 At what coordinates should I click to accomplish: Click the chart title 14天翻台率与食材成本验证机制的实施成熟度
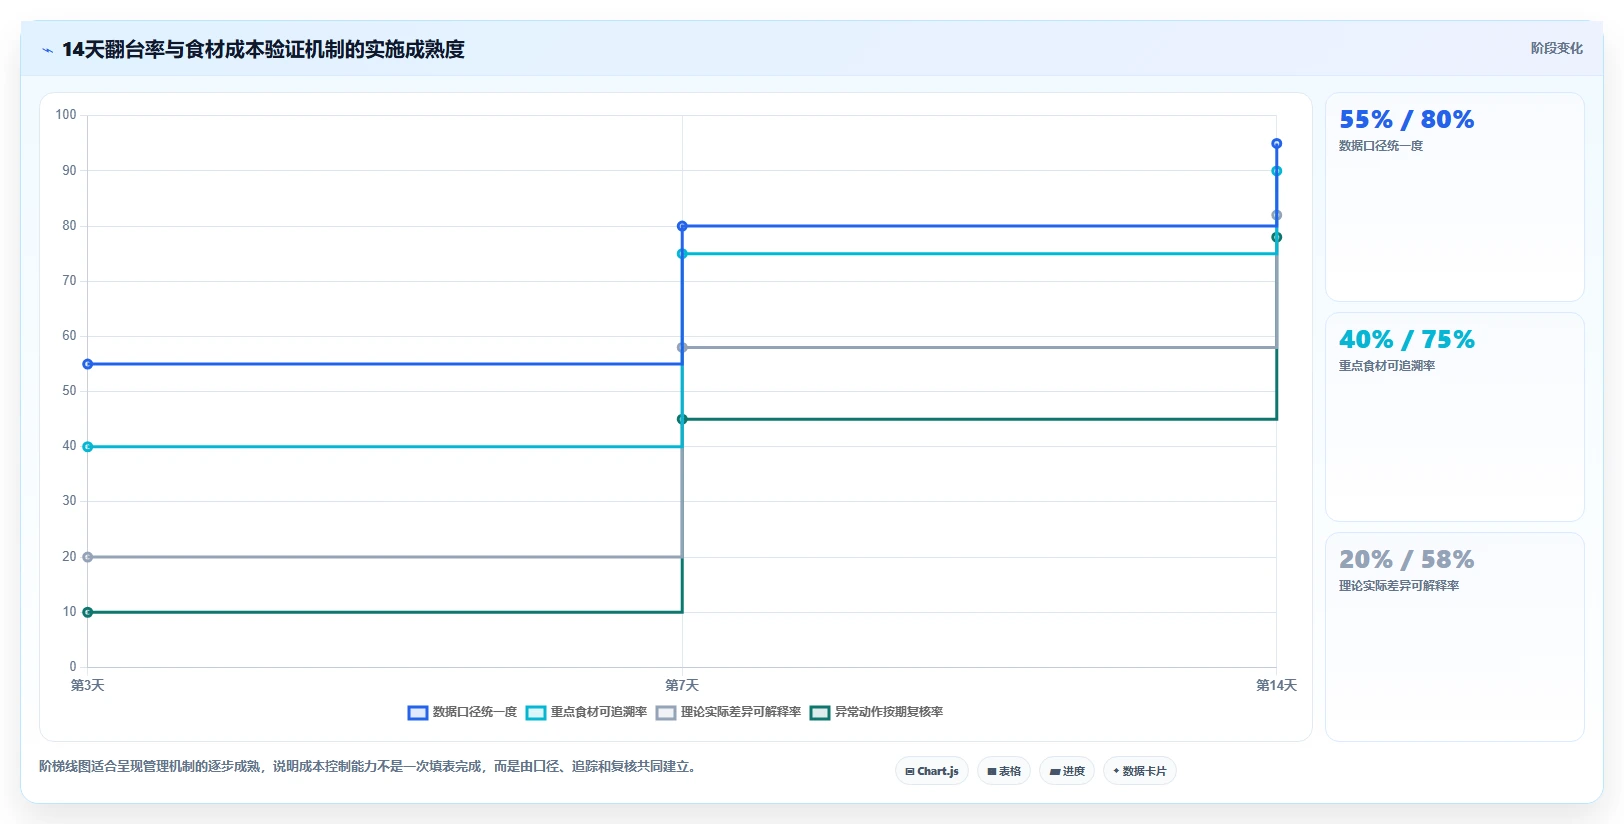pos(263,49)
